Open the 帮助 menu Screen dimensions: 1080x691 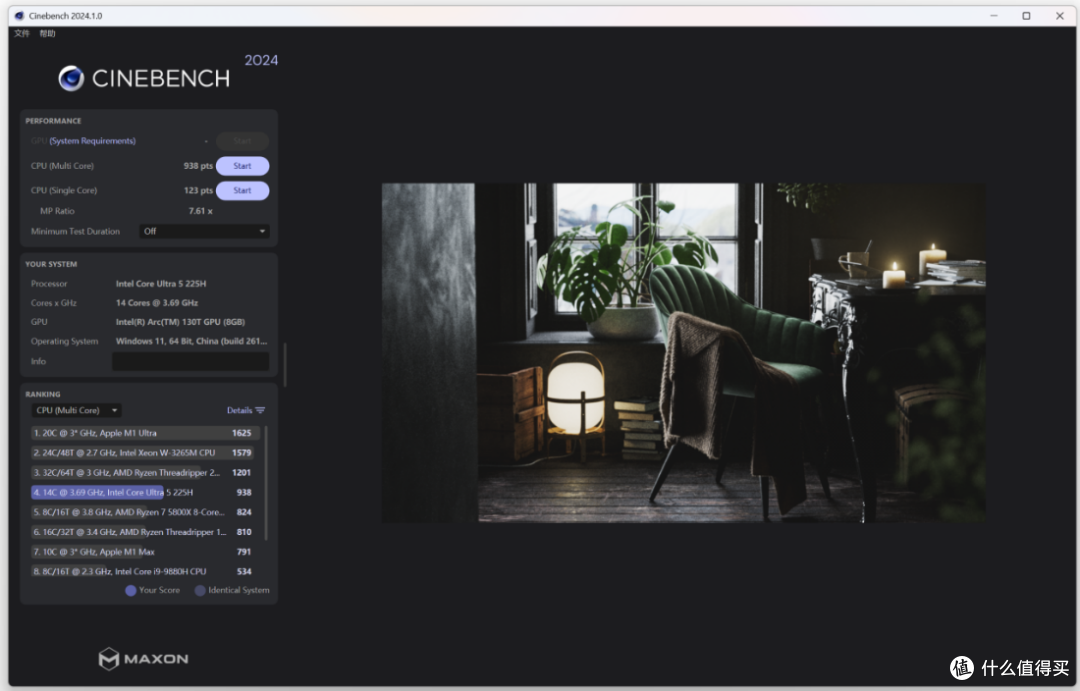coord(47,33)
